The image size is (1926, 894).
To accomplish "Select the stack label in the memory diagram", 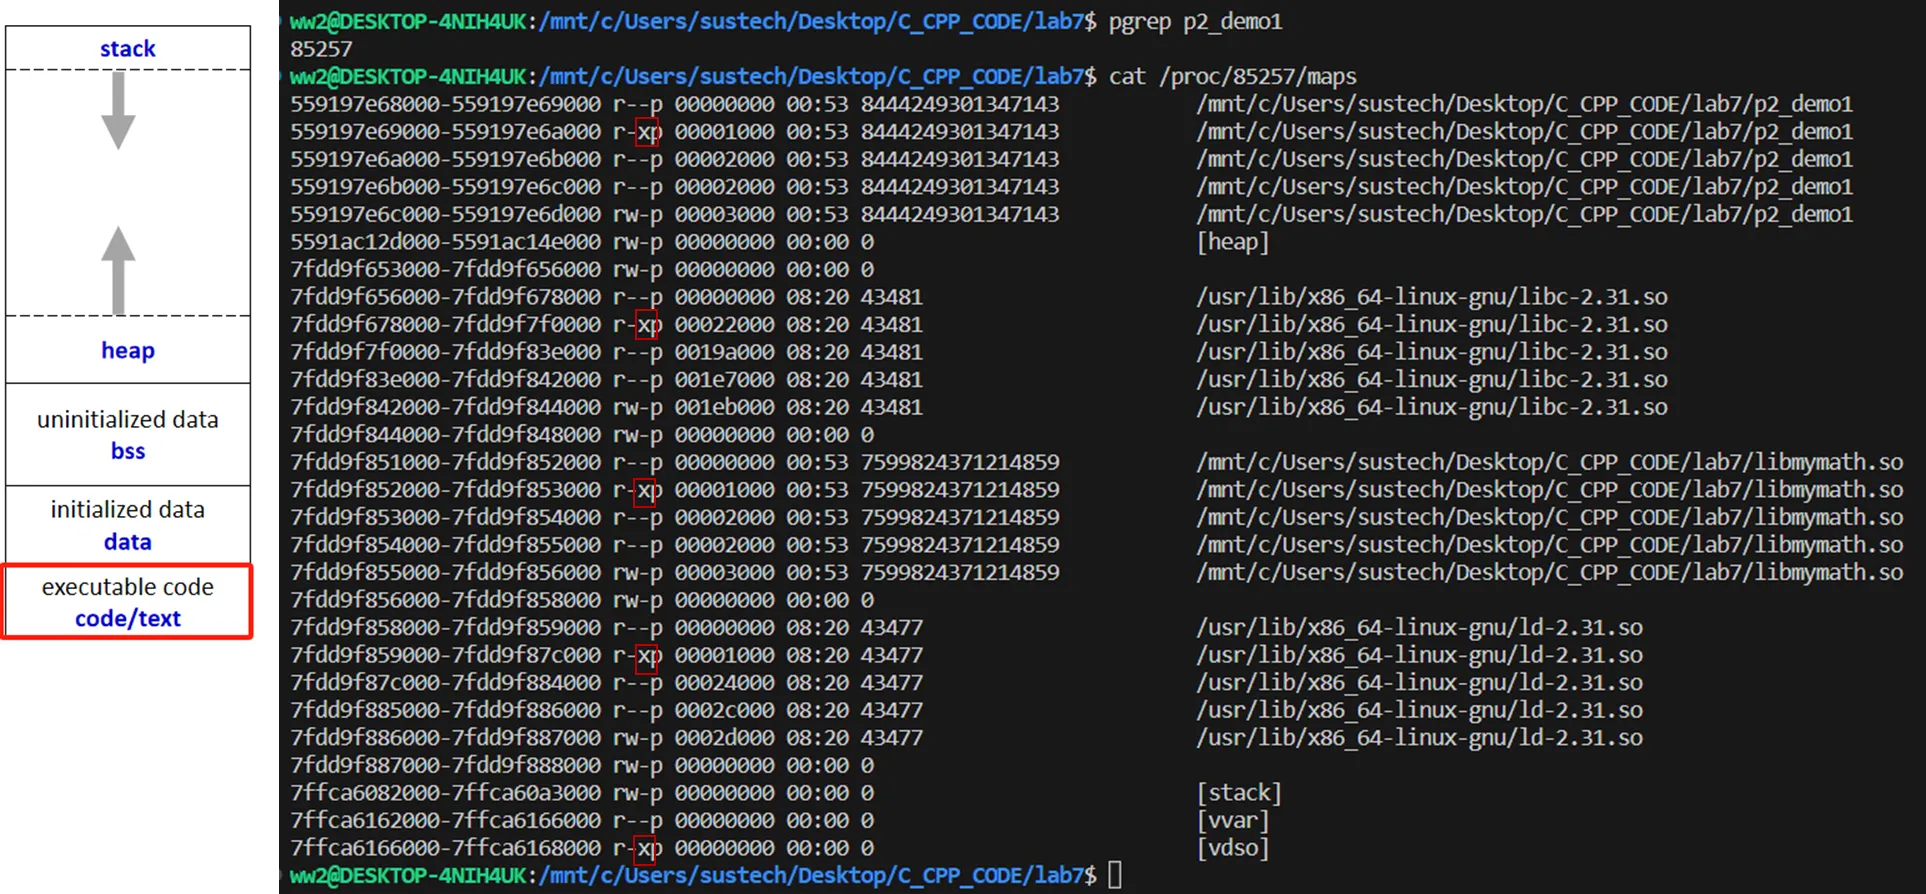I will 127,48.
